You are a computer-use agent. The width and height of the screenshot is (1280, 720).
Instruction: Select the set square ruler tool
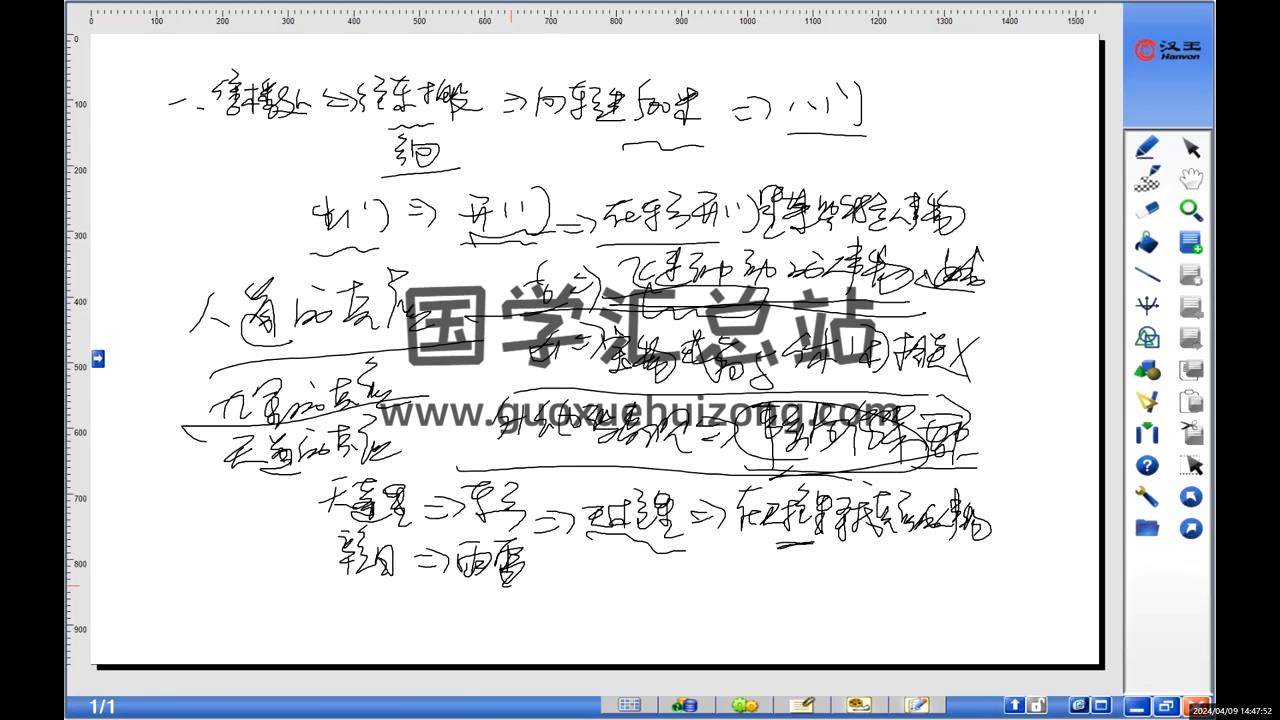pos(1147,402)
